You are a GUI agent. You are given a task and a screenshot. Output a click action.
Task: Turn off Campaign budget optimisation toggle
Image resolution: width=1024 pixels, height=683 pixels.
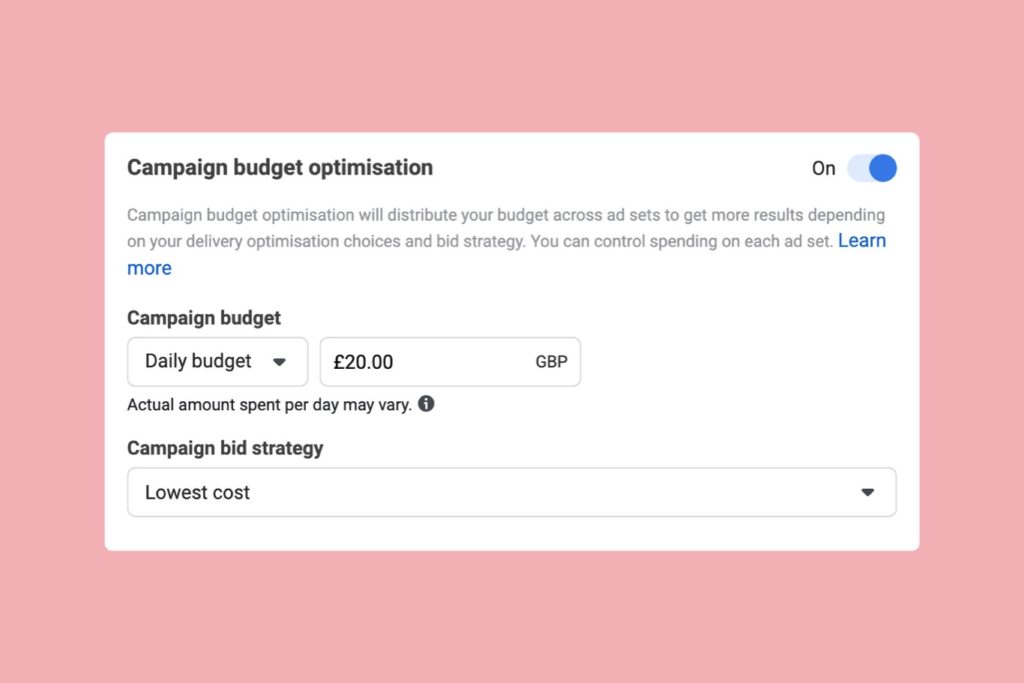point(871,168)
